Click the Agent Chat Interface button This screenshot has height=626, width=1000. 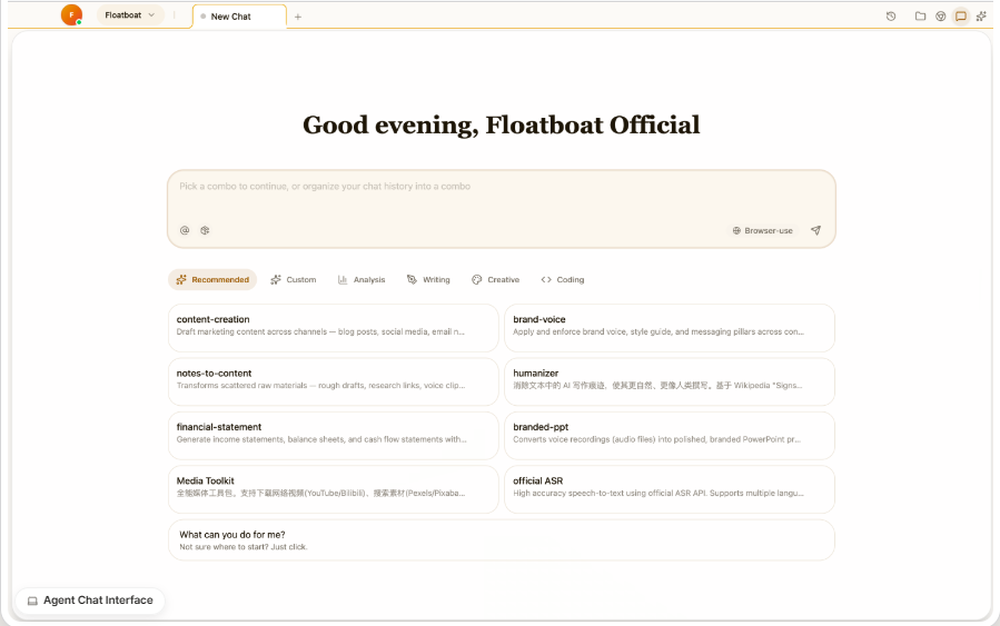(x=90, y=600)
